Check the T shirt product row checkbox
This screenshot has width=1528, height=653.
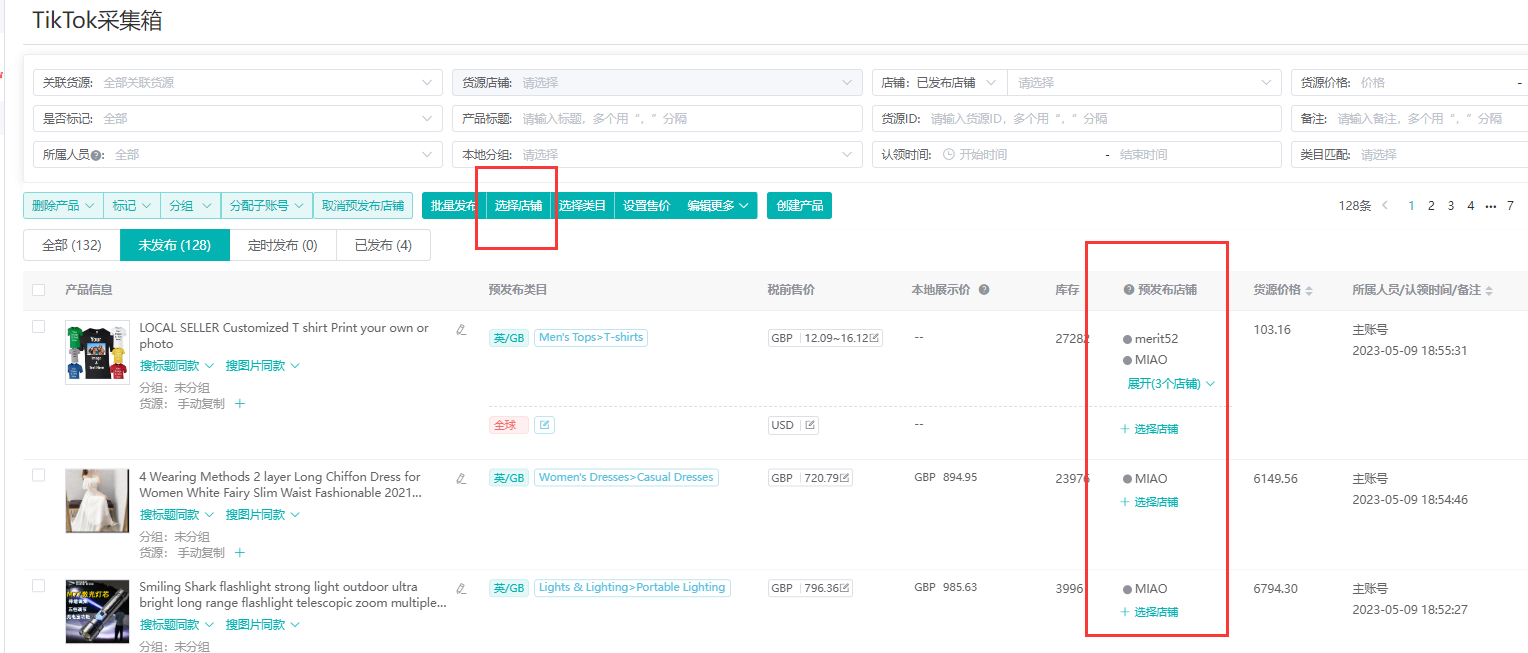tap(39, 327)
